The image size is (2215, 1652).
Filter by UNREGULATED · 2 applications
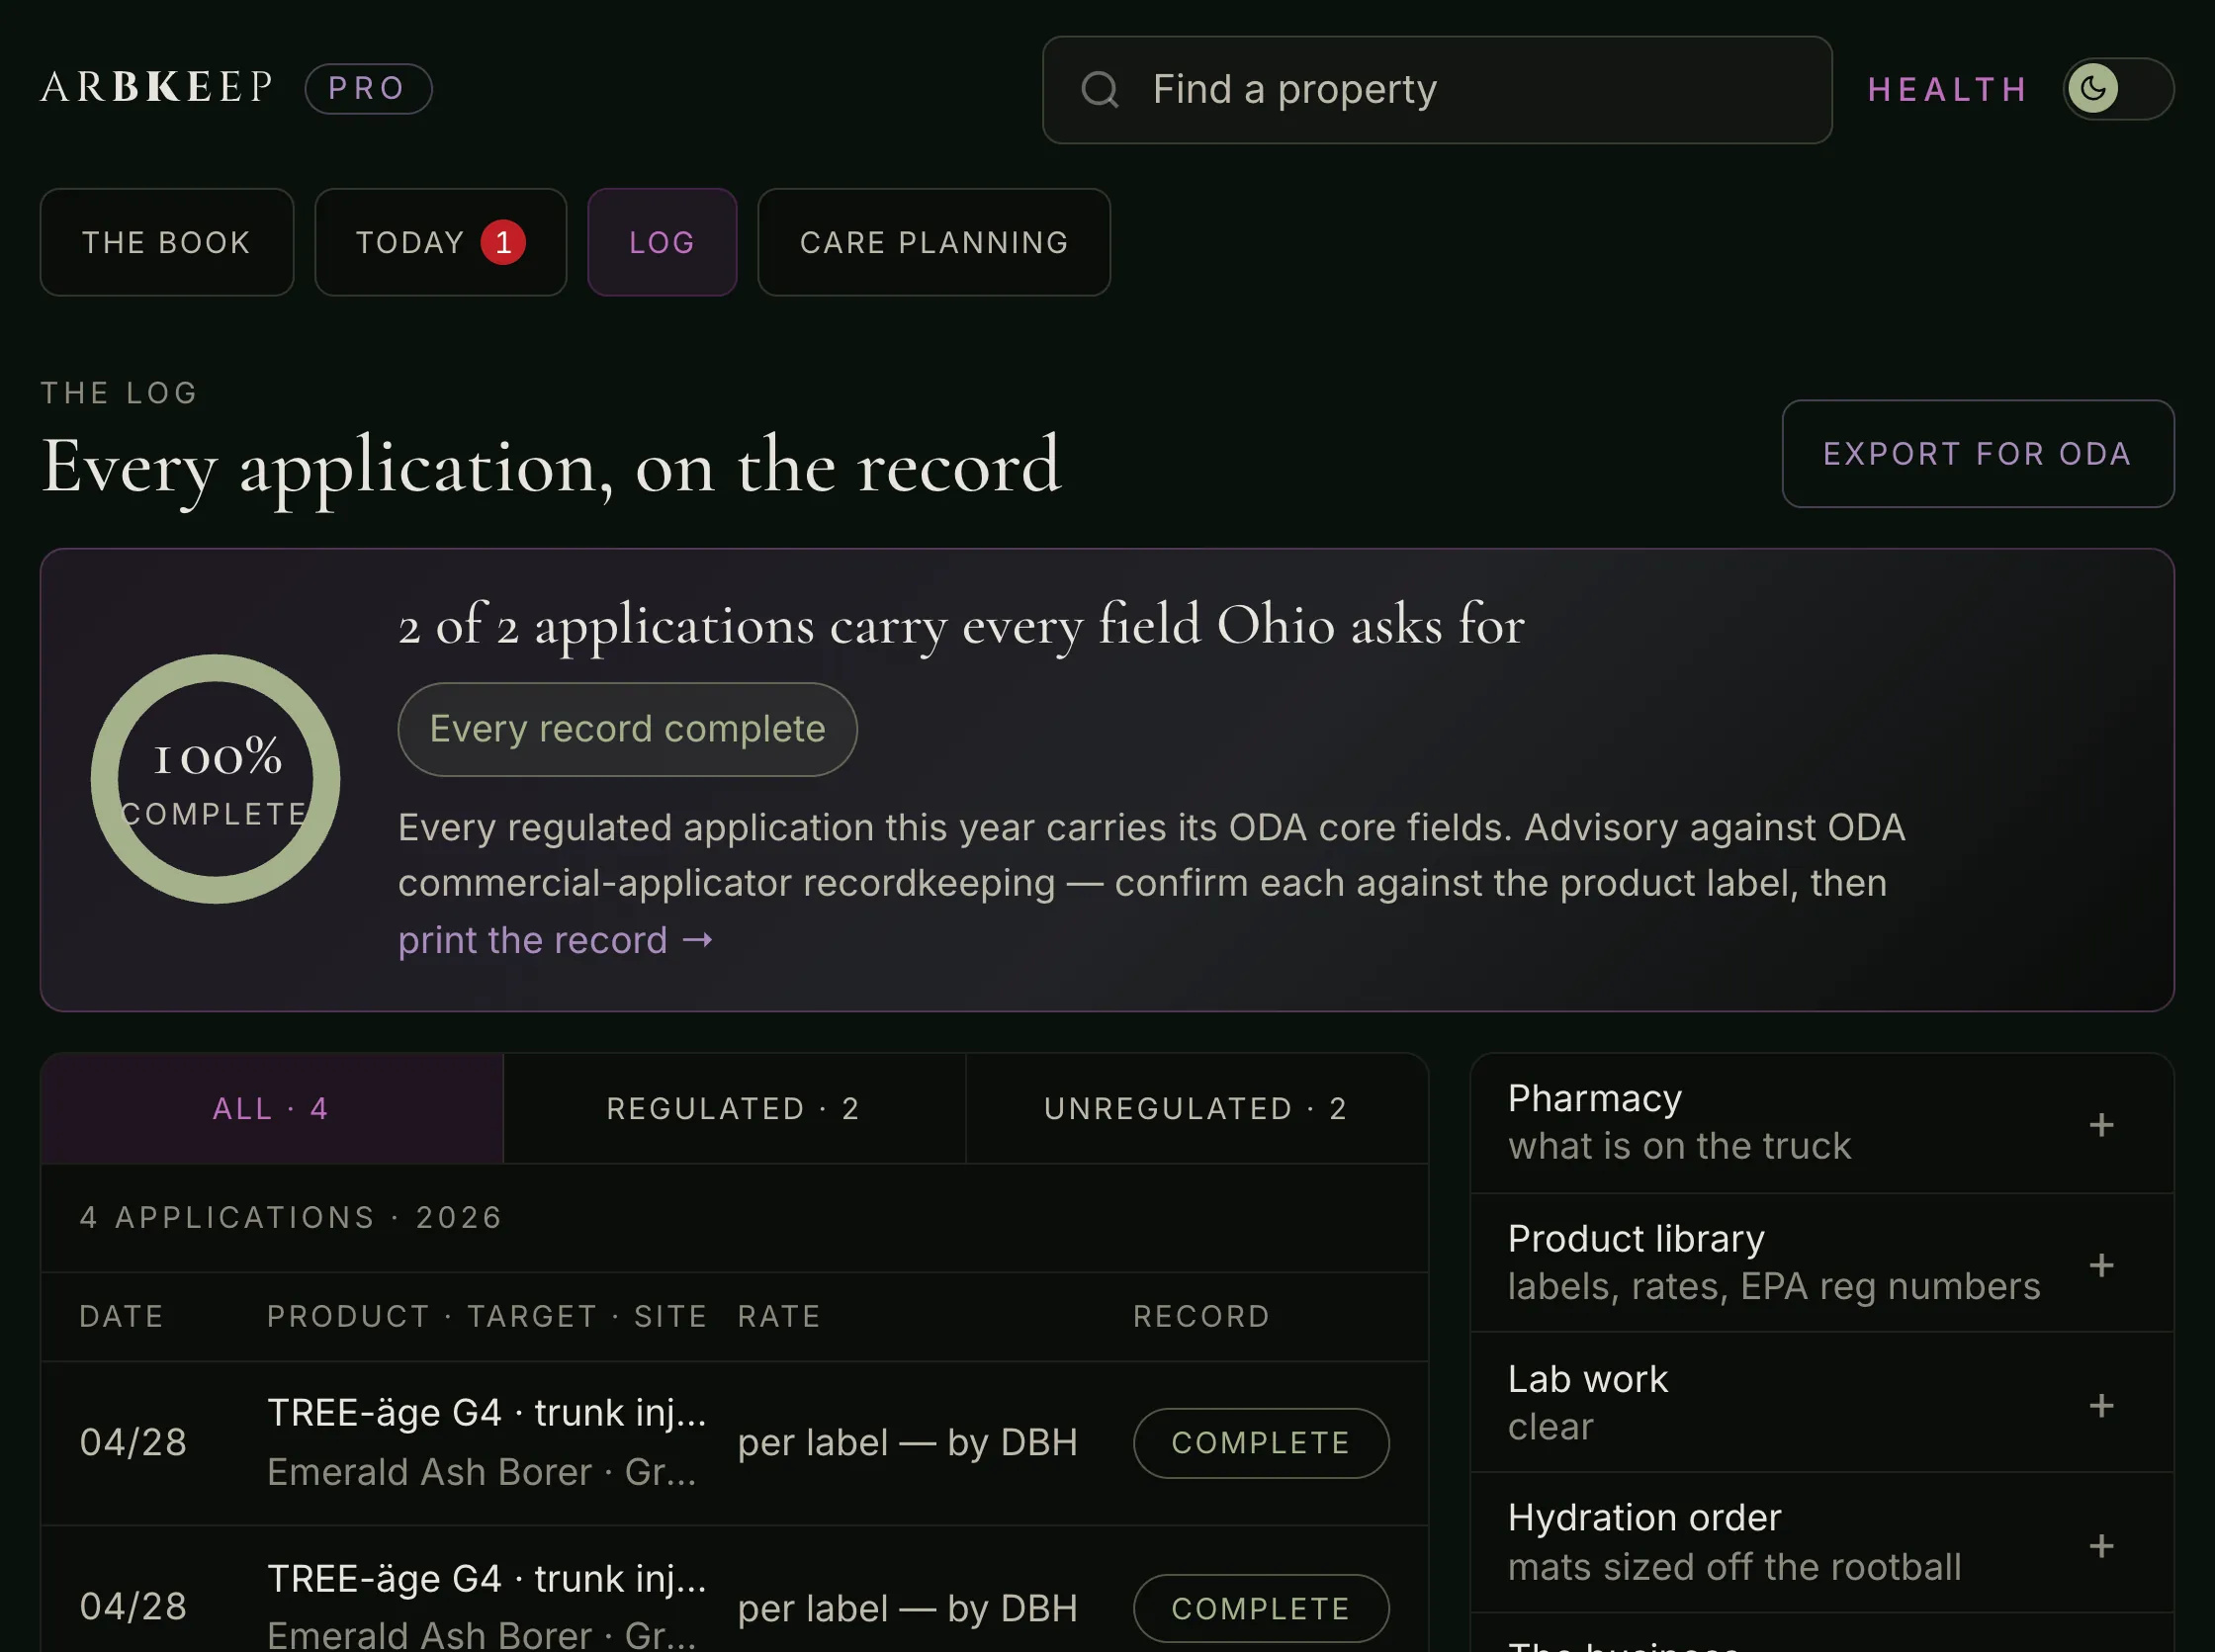tap(1197, 1108)
